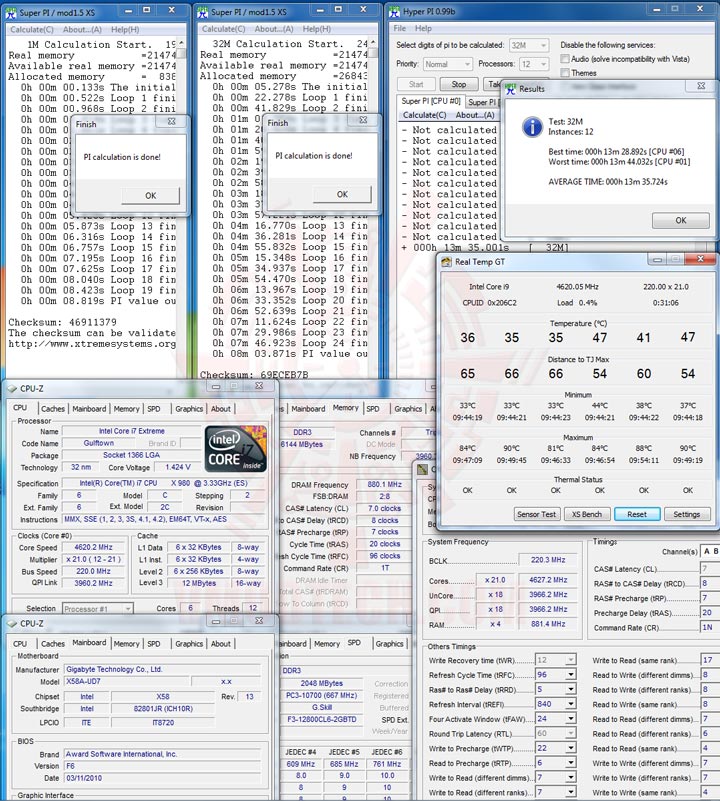
Task: Click the BIOS Date value 03/11/2010
Action: (162, 778)
